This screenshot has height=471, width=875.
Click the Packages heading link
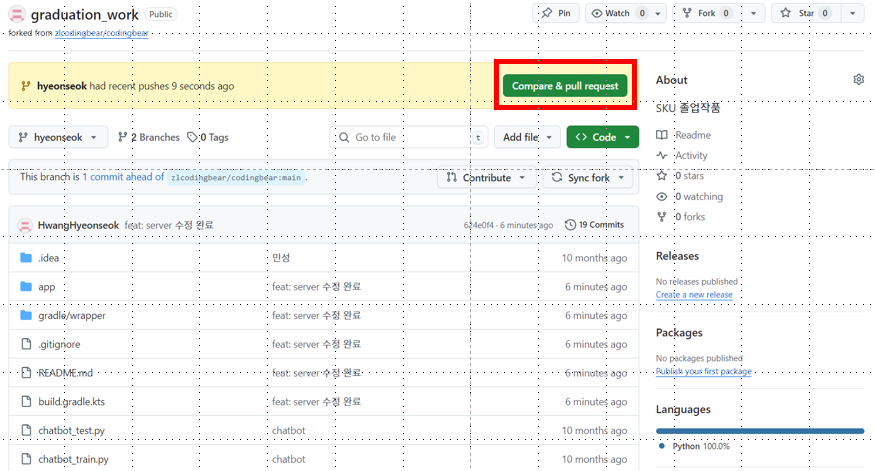679,333
